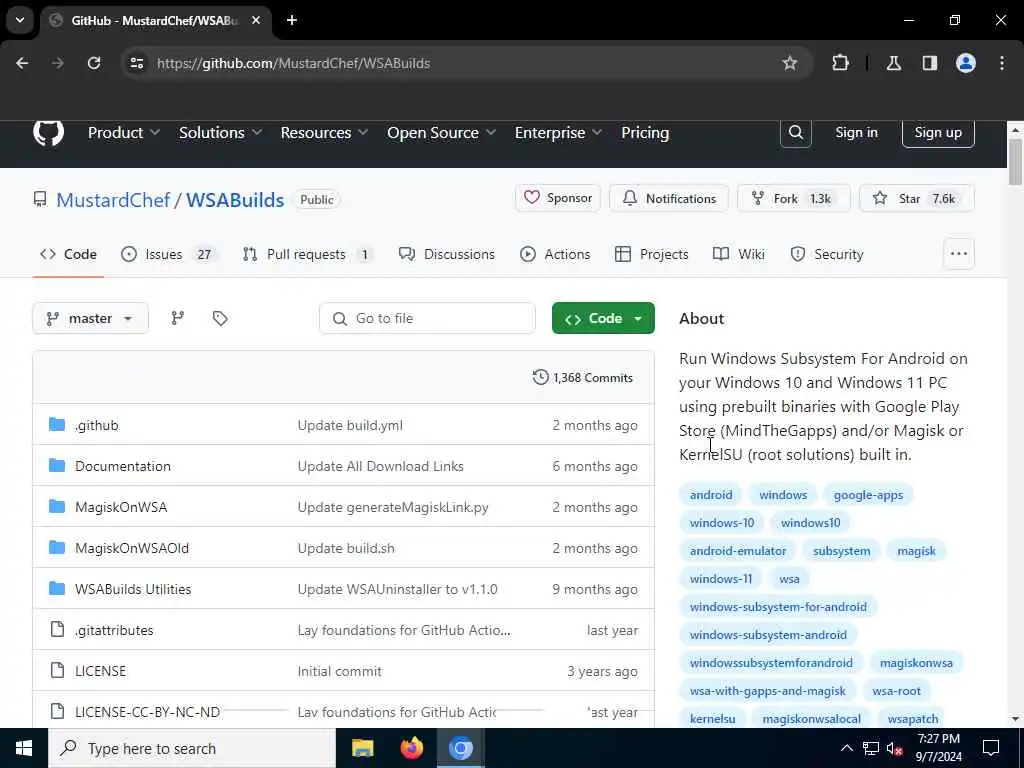Expand the Resources menu
Viewport: 1024px width, 768px height.
(x=325, y=133)
